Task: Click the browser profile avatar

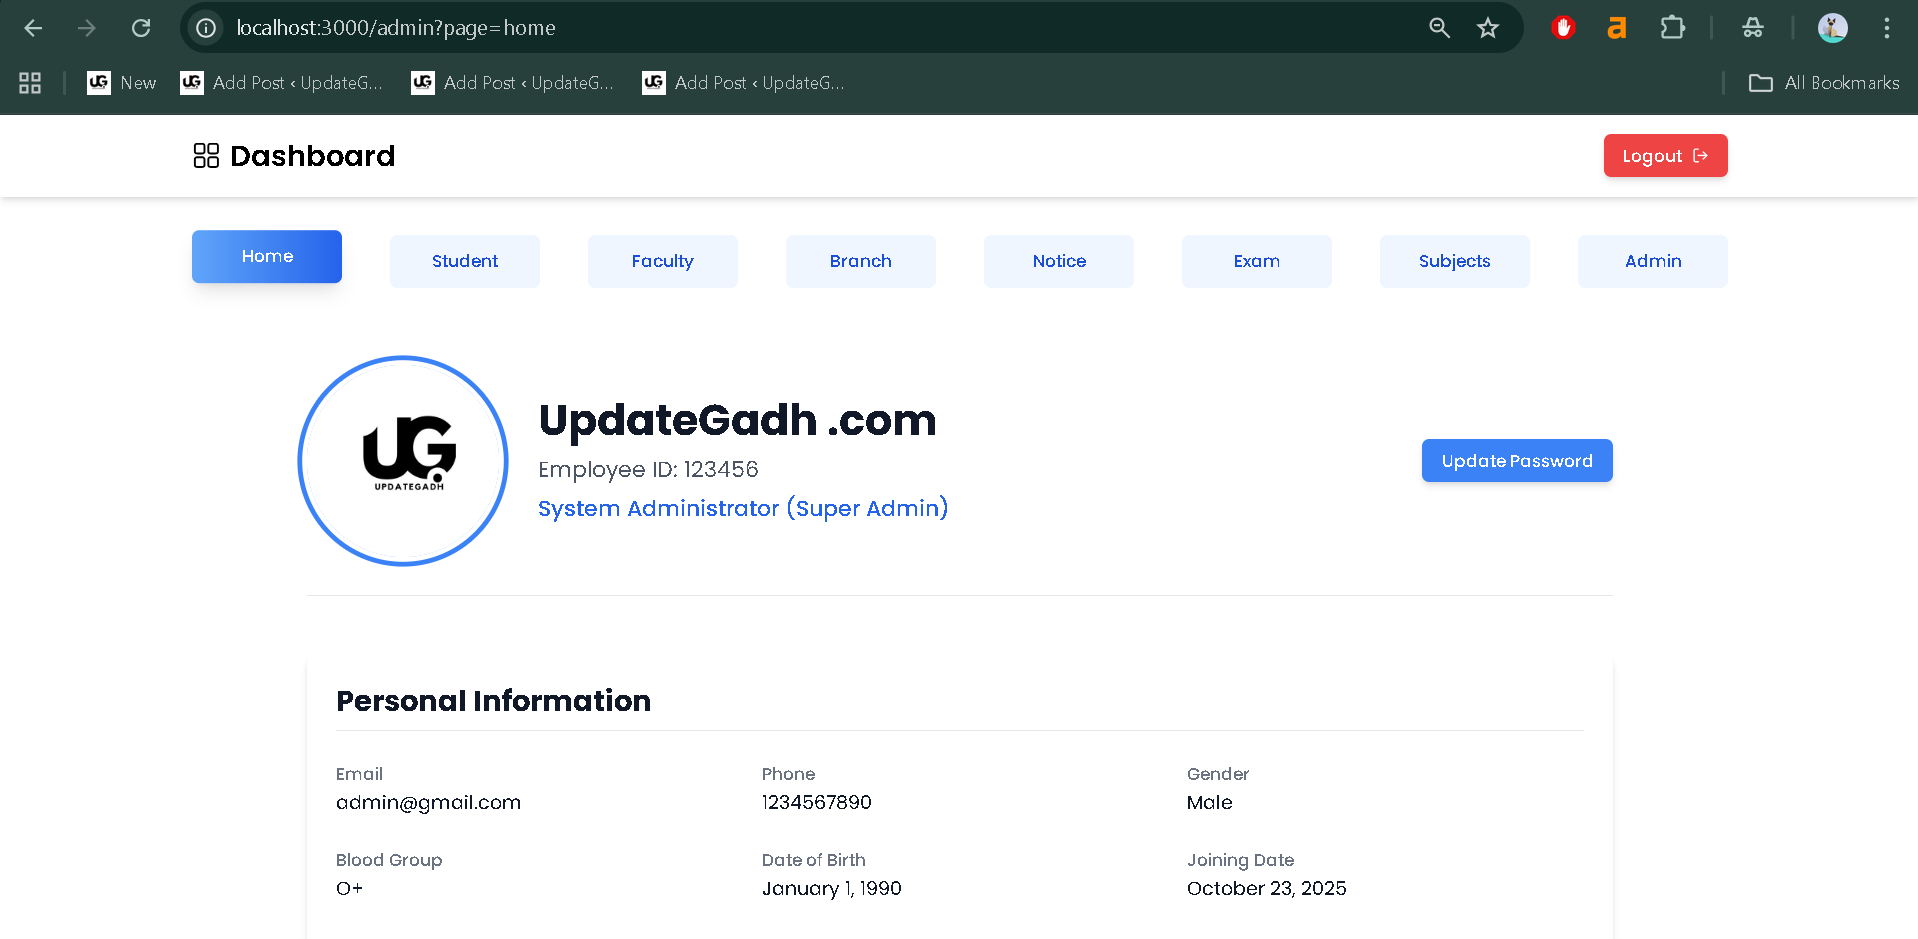Action: [1832, 28]
